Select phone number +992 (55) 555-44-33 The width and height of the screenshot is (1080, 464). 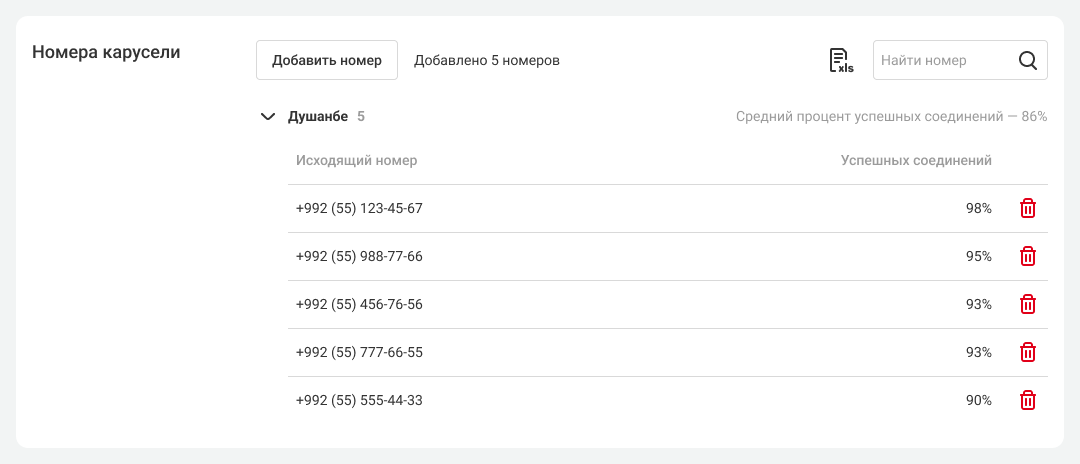pos(359,400)
